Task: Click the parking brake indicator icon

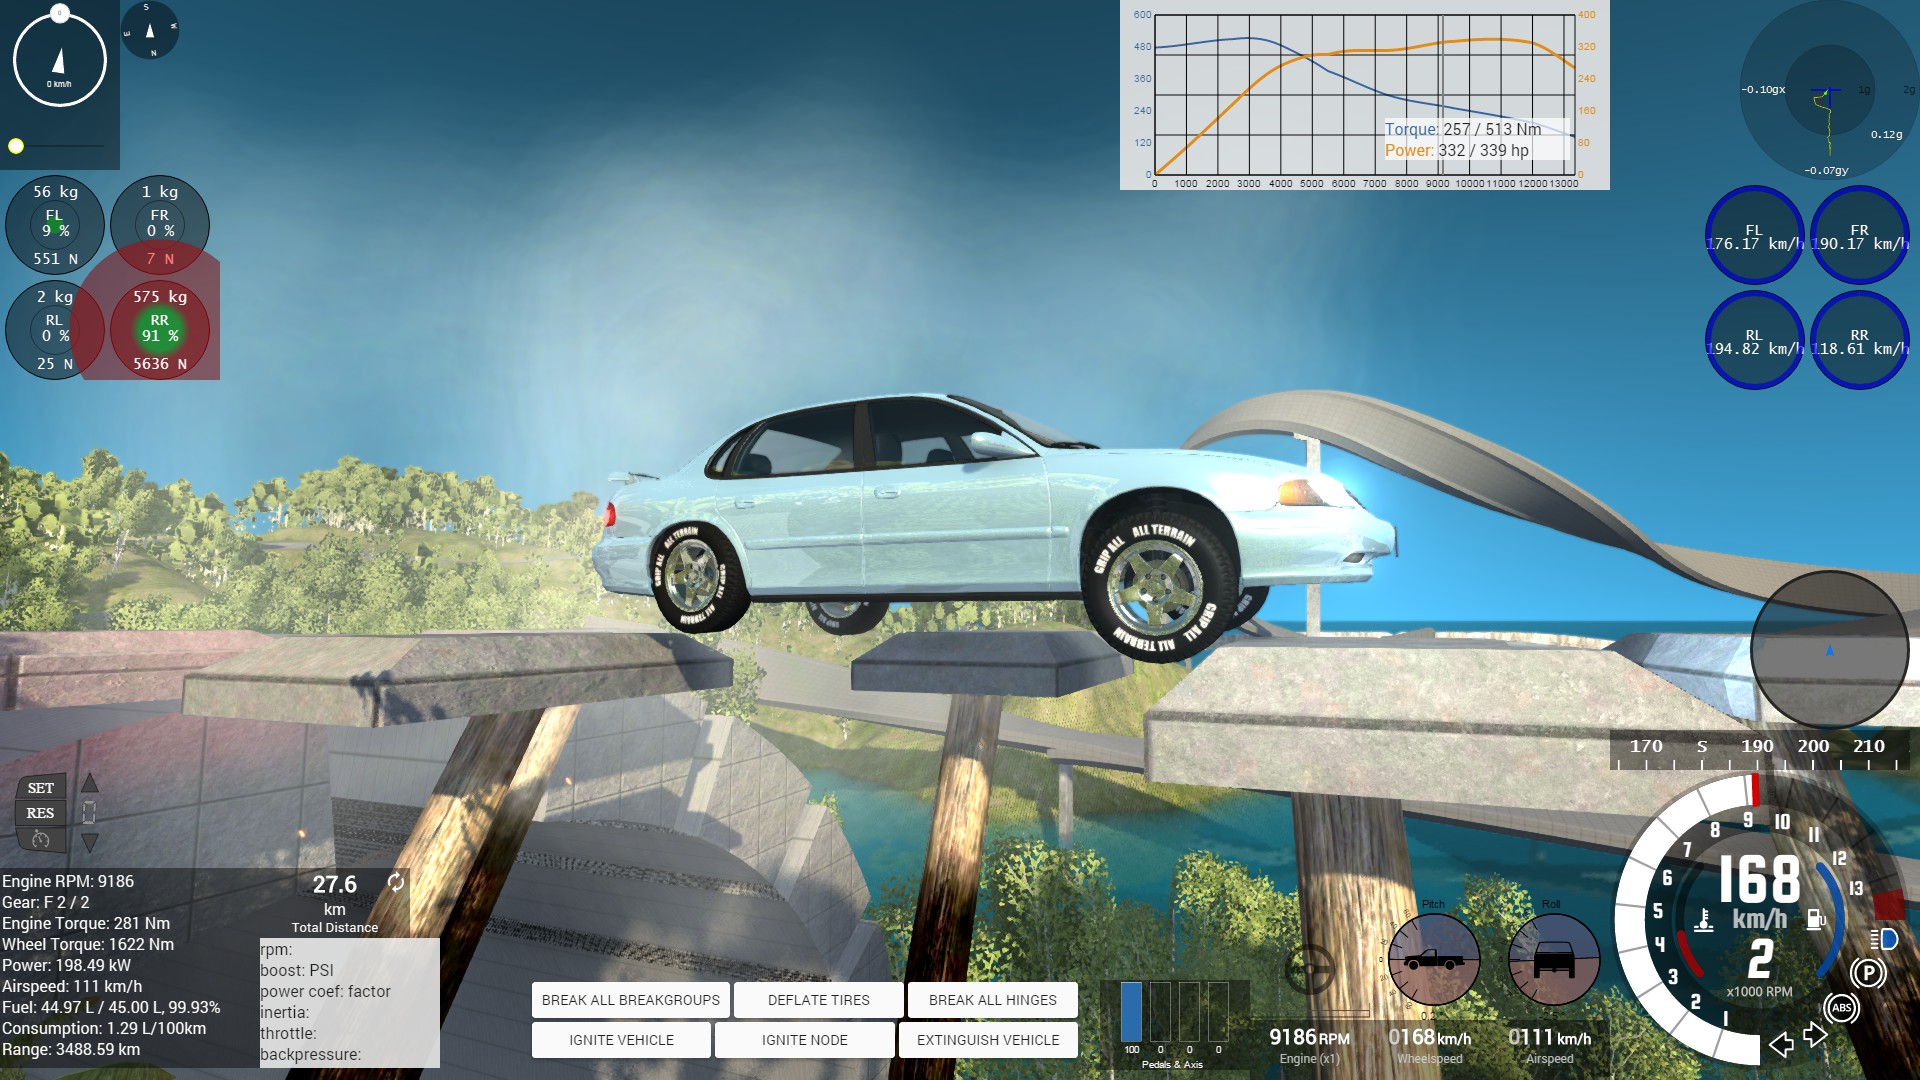Action: (1867, 972)
